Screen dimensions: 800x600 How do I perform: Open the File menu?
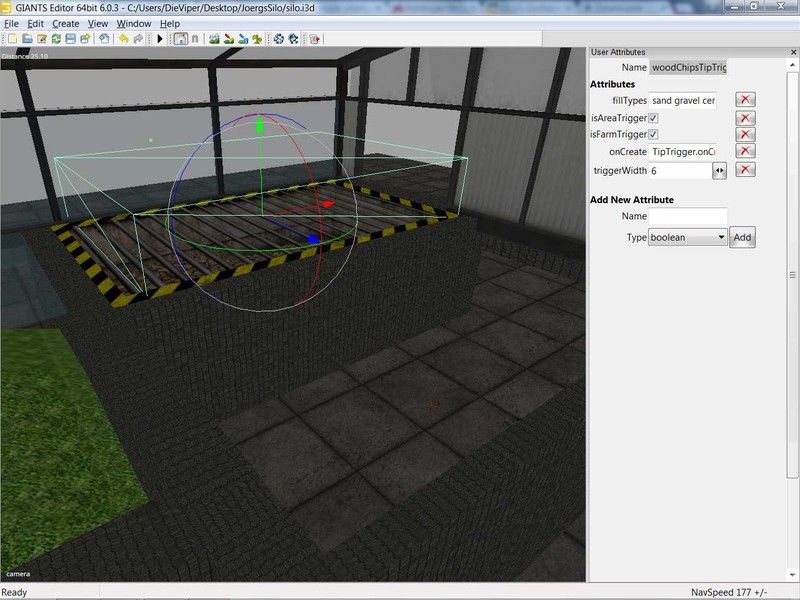[x=11, y=23]
